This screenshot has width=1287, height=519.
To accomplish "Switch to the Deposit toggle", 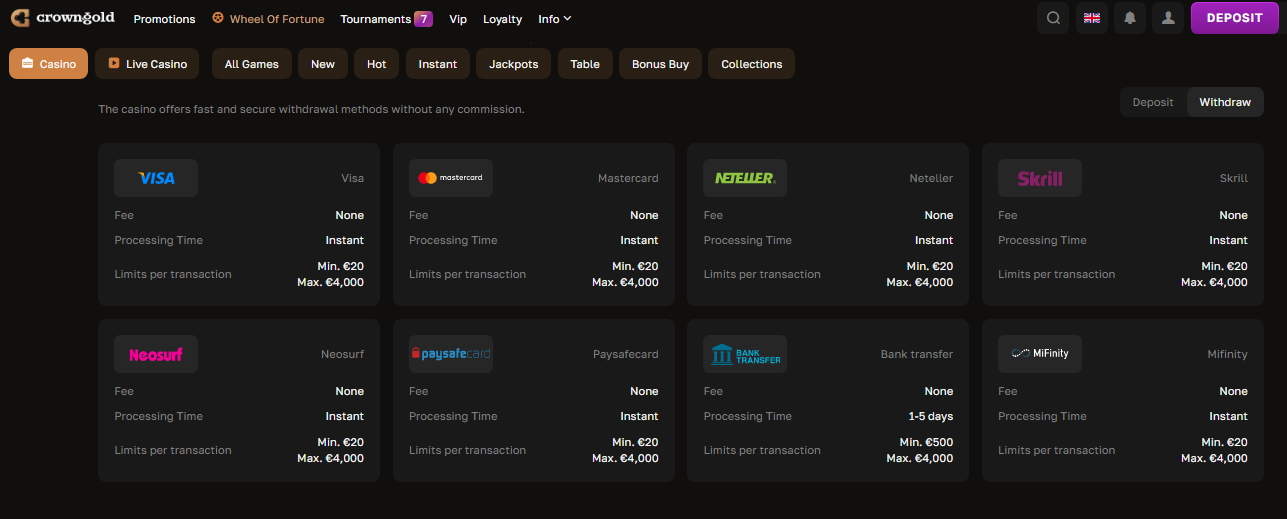I will (x=1152, y=102).
